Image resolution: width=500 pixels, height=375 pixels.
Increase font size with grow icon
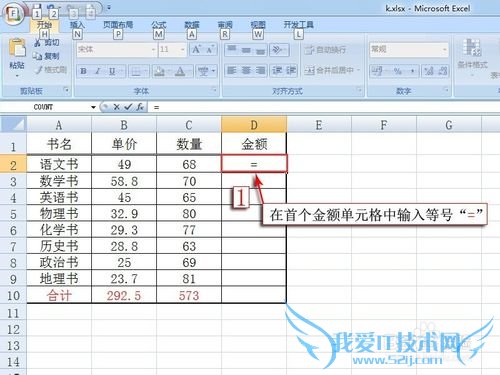[x=196, y=50]
